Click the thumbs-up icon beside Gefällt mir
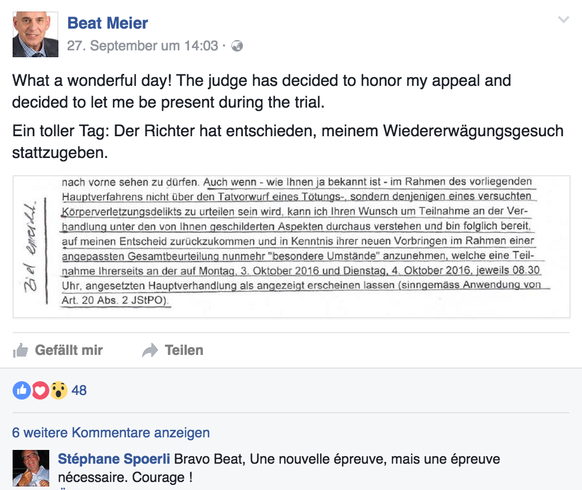The image size is (582, 490). click(21, 350)
